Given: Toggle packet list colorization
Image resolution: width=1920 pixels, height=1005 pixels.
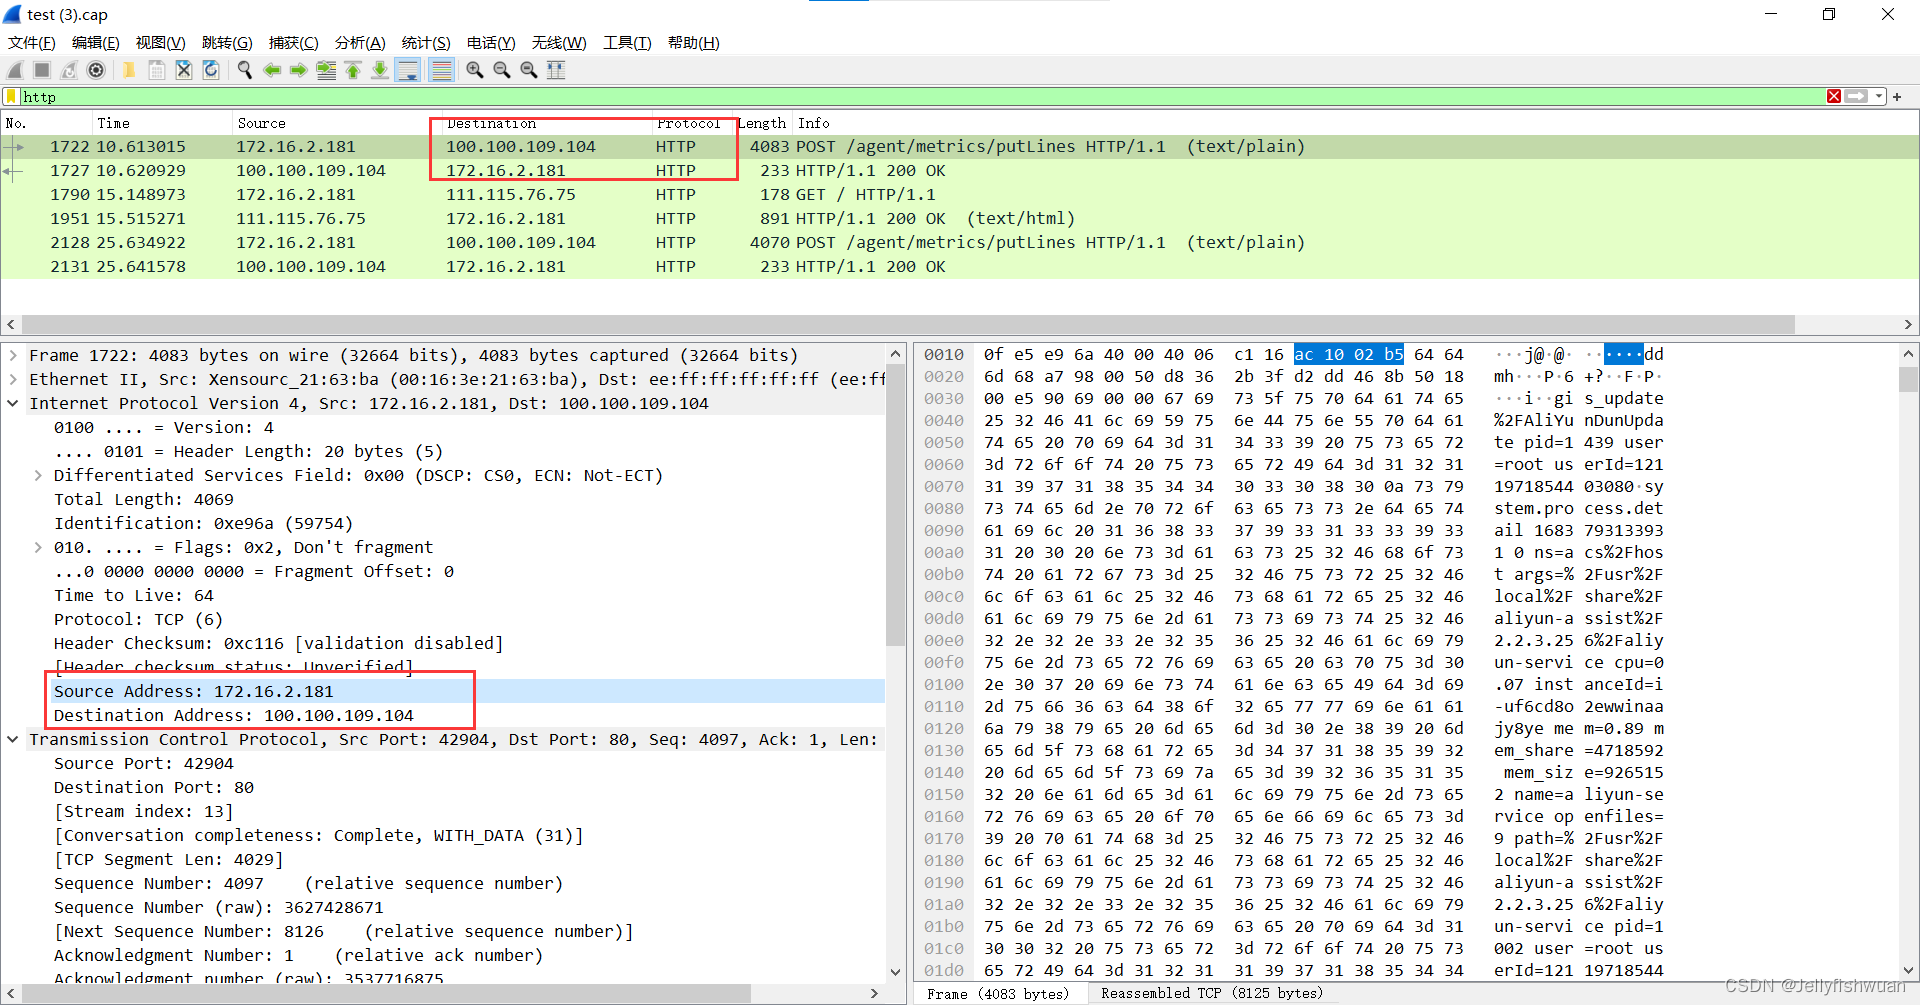Looking at the screenshot, I should pos(441,70).
